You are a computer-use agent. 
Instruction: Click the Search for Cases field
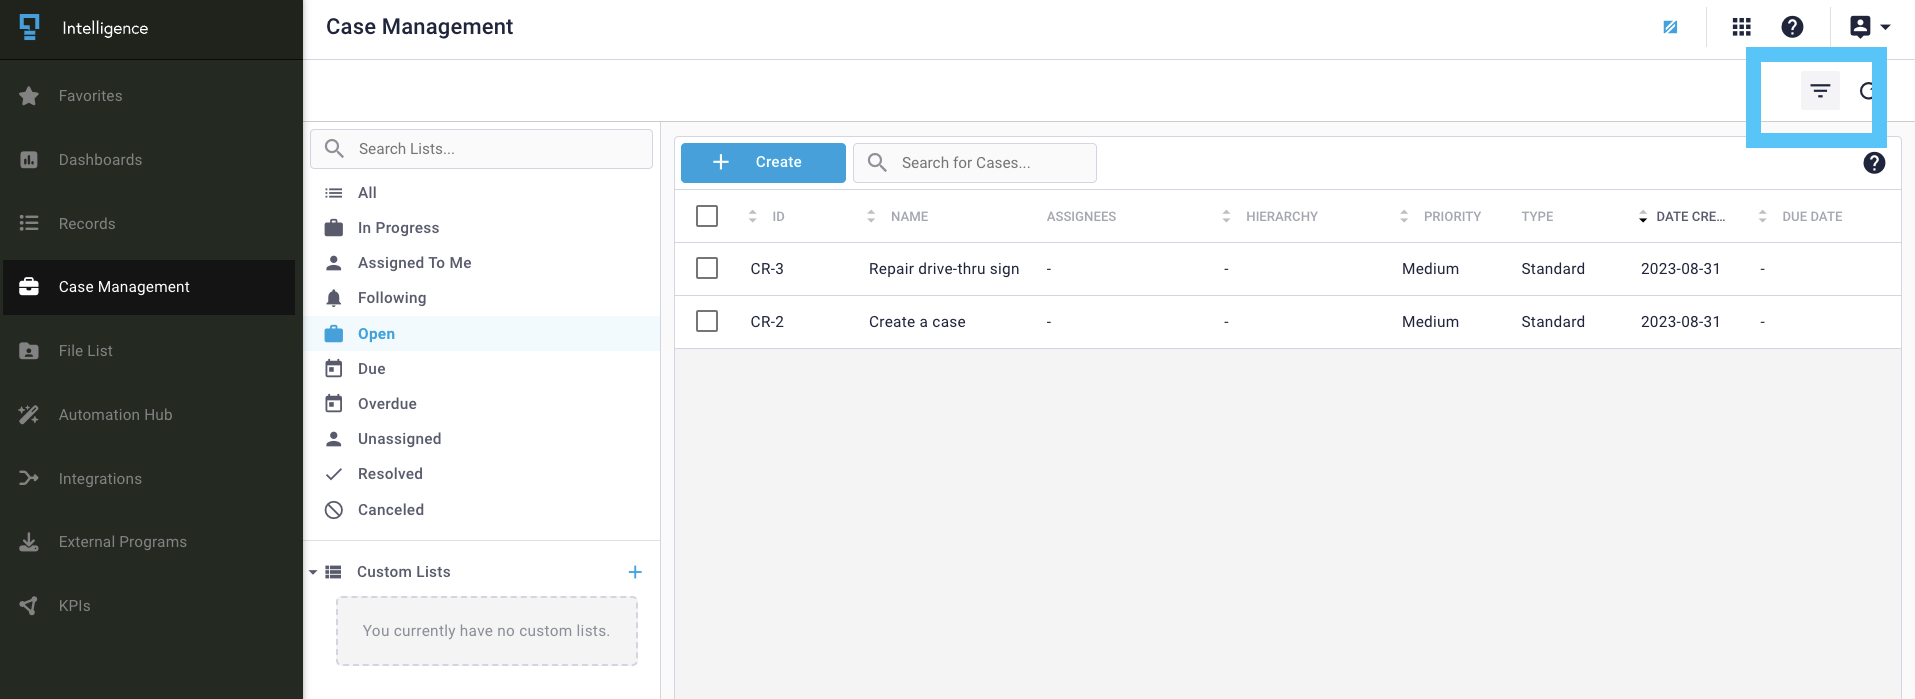tap(974, 163)
